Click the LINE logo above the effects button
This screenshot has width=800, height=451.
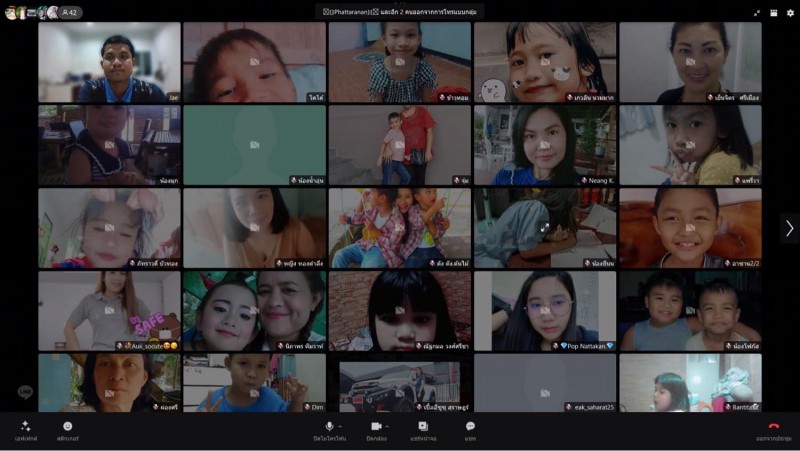(25, 392)
